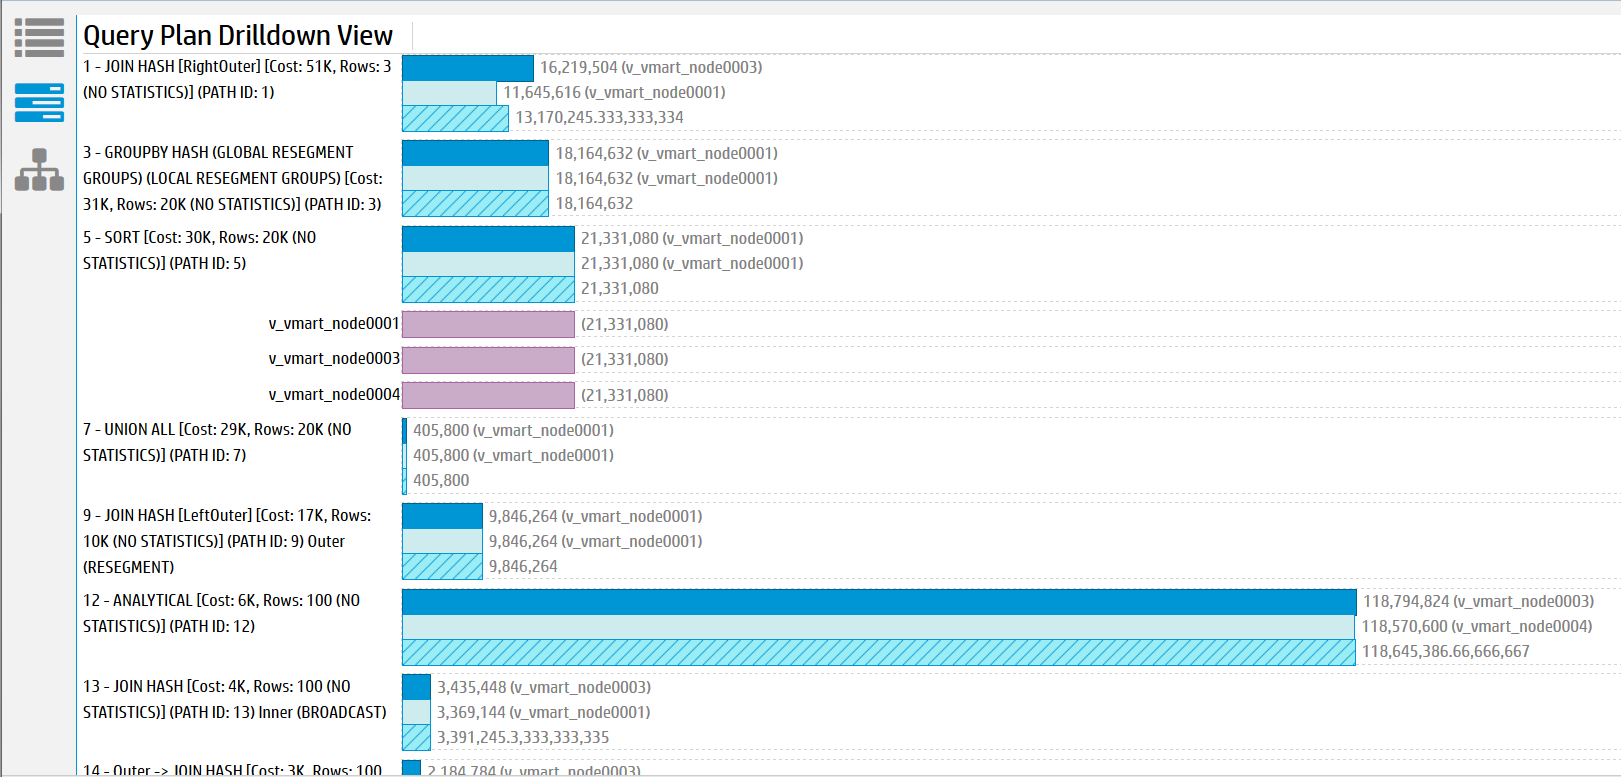Click the purple bar for v_vmart_node0004
The image size is (1621, 777).
[488, 395]
